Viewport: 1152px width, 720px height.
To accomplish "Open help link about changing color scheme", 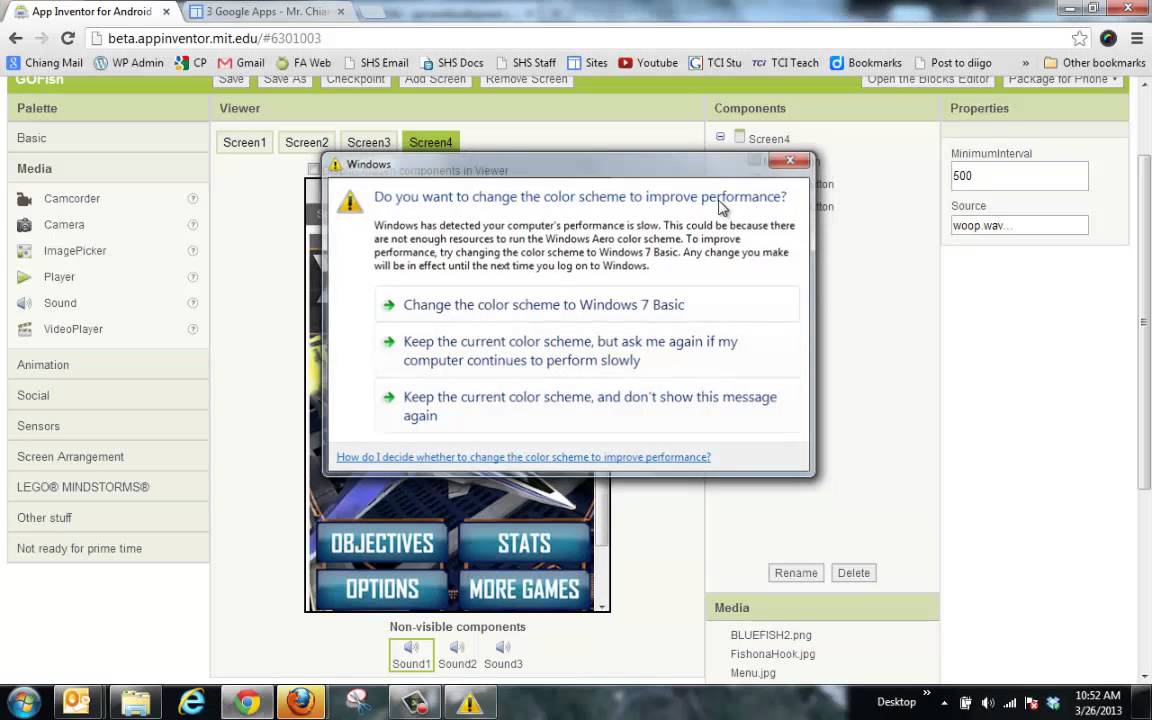I will coord(523,457).
